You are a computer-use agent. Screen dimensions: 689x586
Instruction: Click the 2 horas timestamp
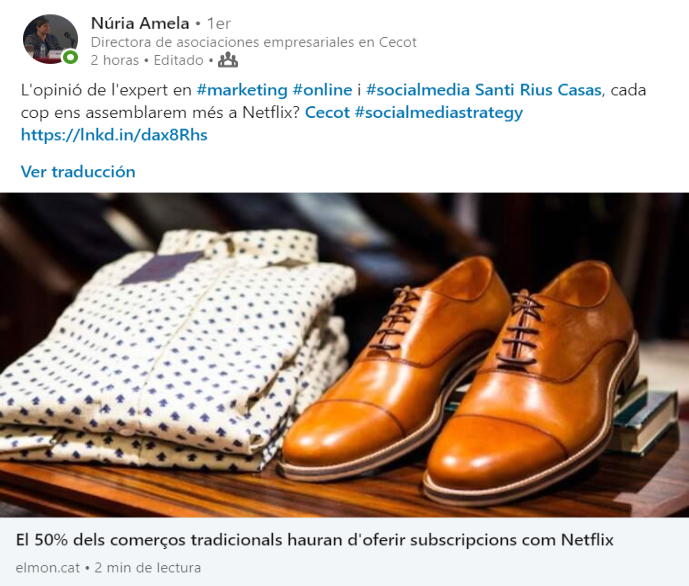coord(115,60)
